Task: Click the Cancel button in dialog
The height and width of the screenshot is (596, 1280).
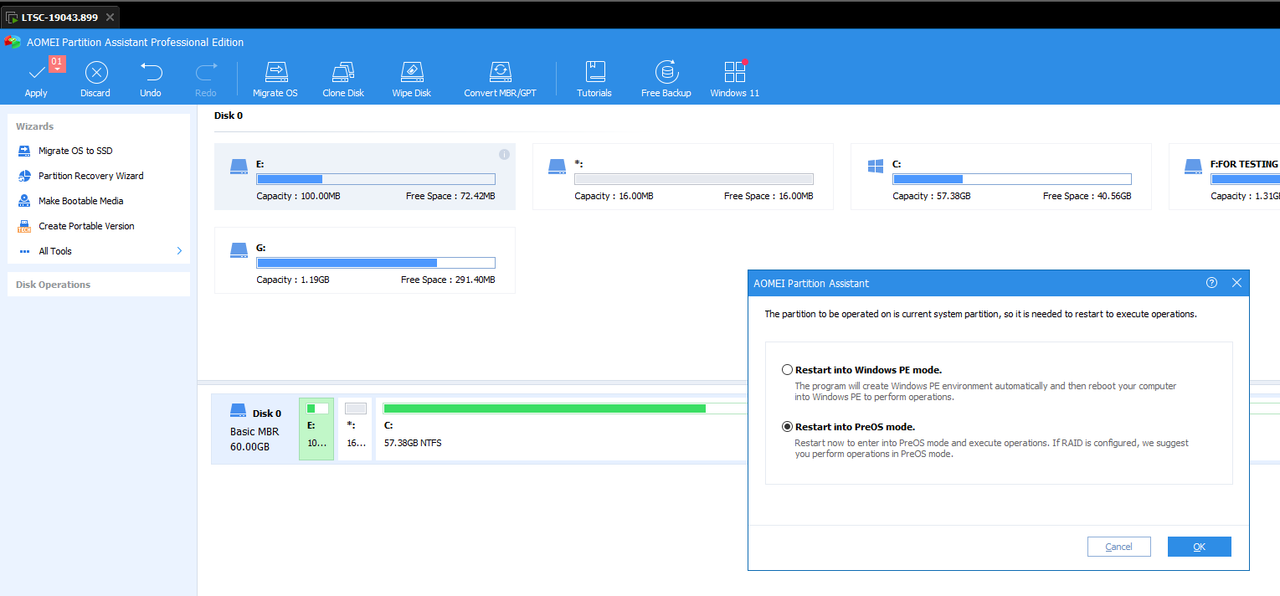Action: coord(1119,547)
